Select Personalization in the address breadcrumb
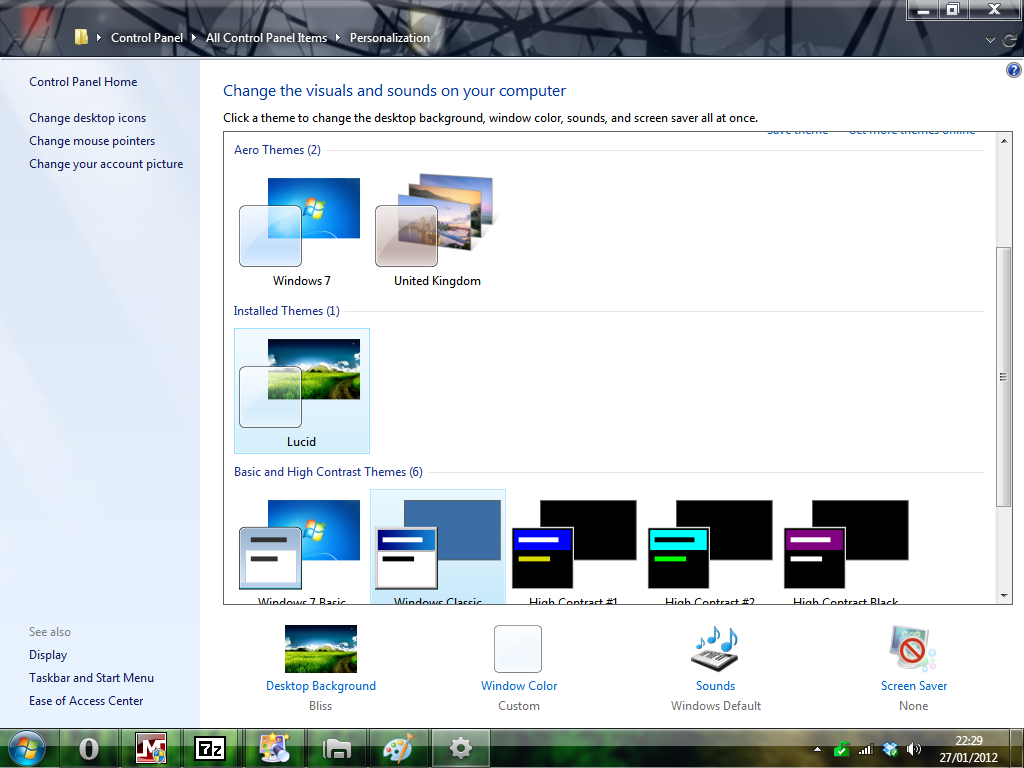 390,38
